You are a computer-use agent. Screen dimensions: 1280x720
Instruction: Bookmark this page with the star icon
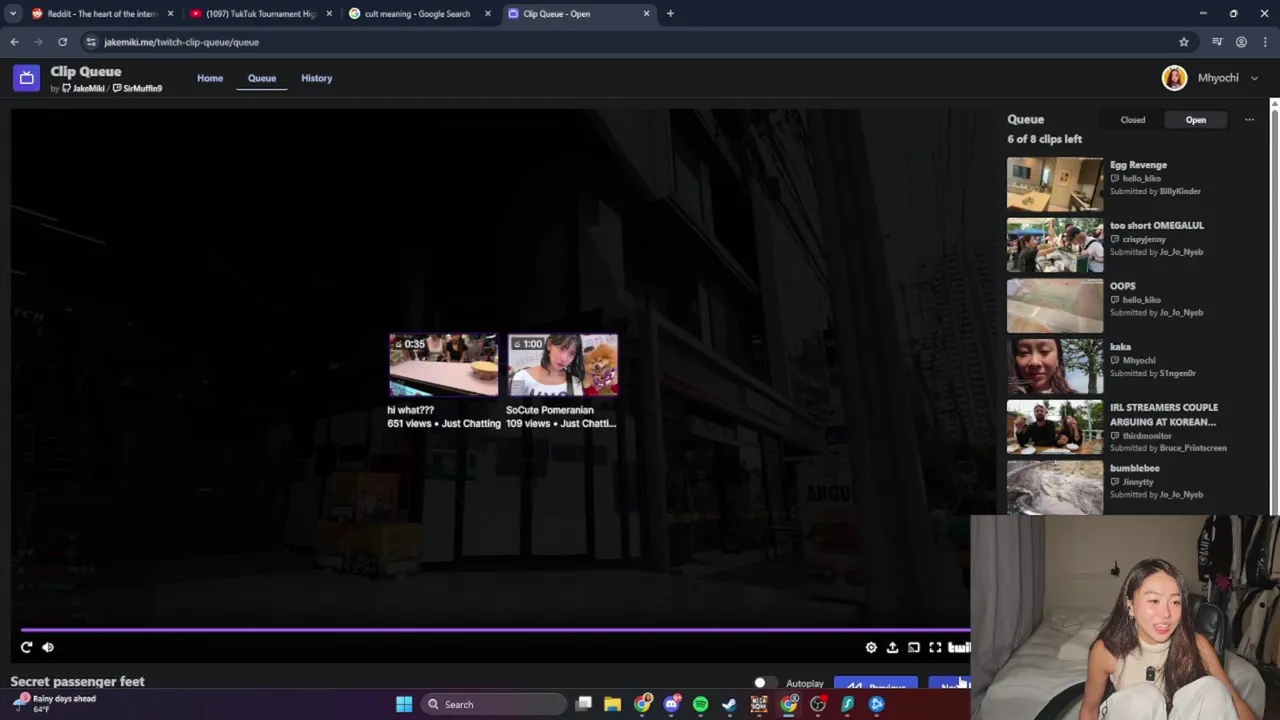(1184, 42)
